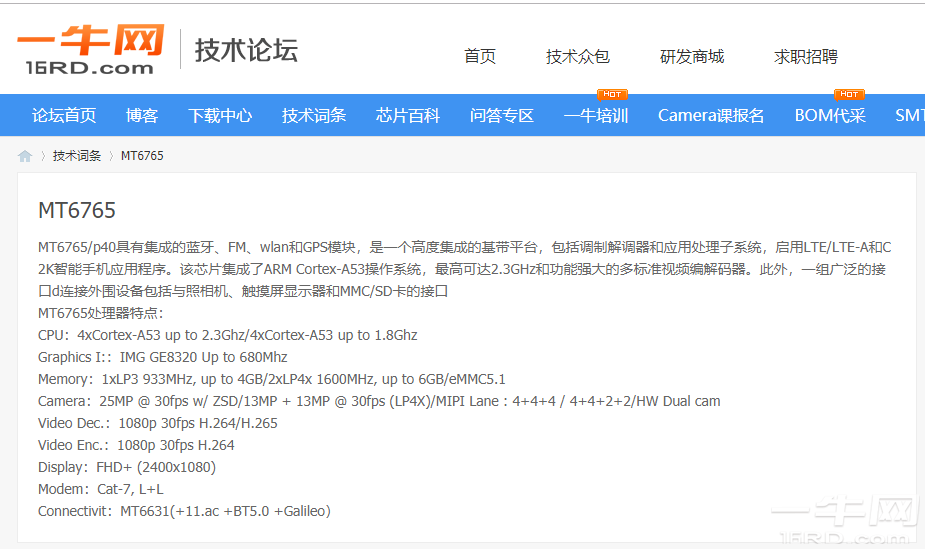
Task: Click Camera课报名 in the blue menu
Action: (711, 116)
